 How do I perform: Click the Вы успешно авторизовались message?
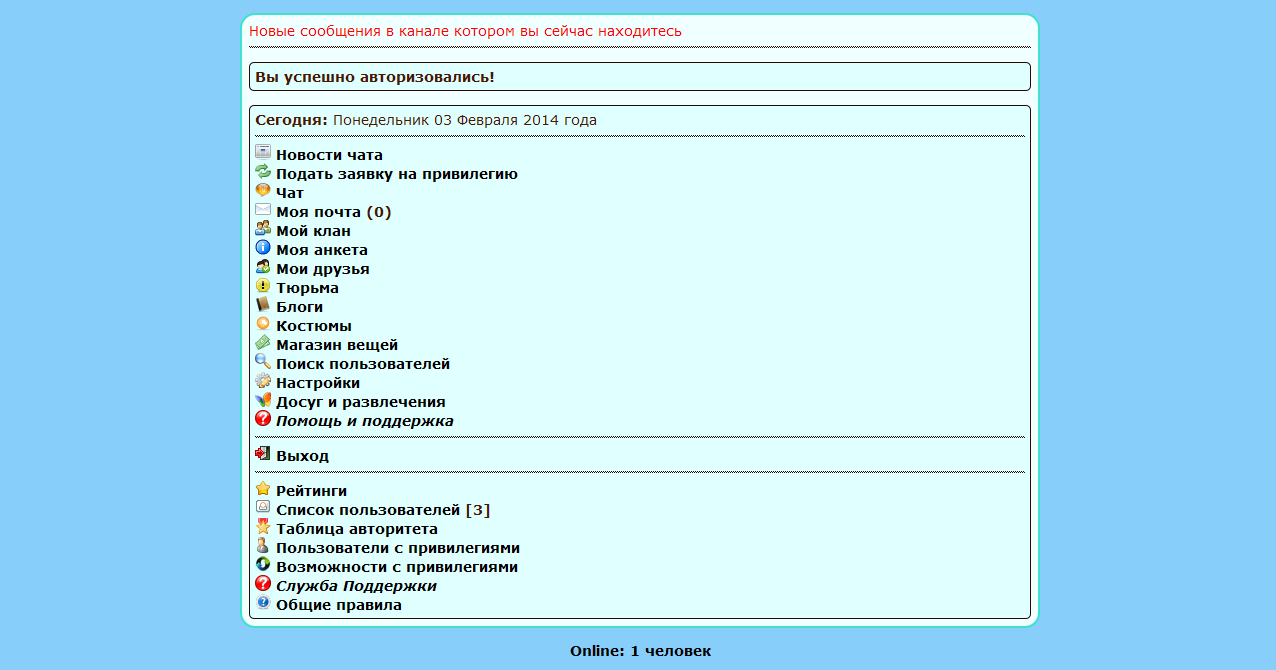[x=375, y=77]
